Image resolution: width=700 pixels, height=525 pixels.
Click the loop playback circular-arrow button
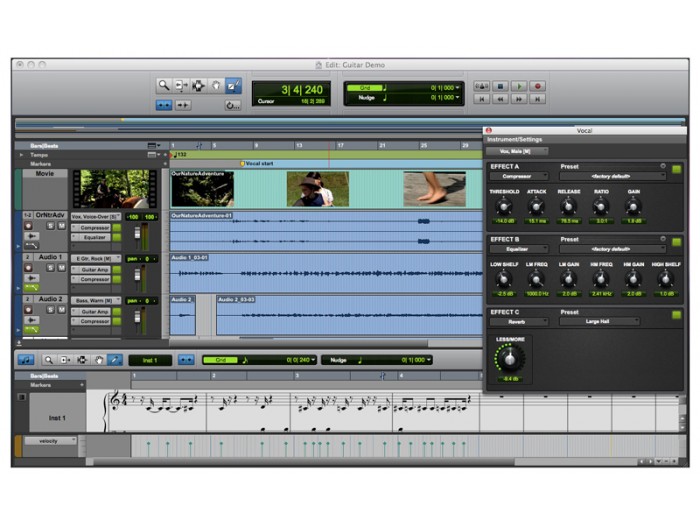coord(233,105)
